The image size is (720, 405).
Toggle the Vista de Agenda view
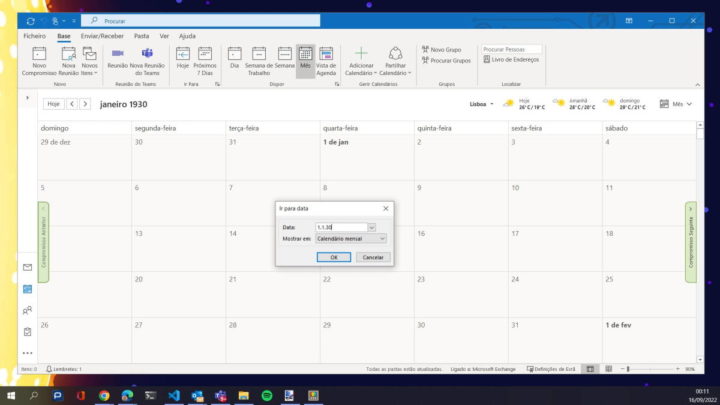pyautogui.click(x=327, y=54)
